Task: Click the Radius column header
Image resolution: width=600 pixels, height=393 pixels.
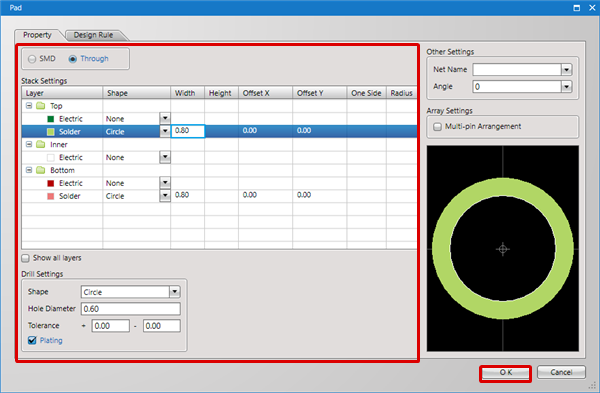Action: pyautogui.click(x=401, y=93)
